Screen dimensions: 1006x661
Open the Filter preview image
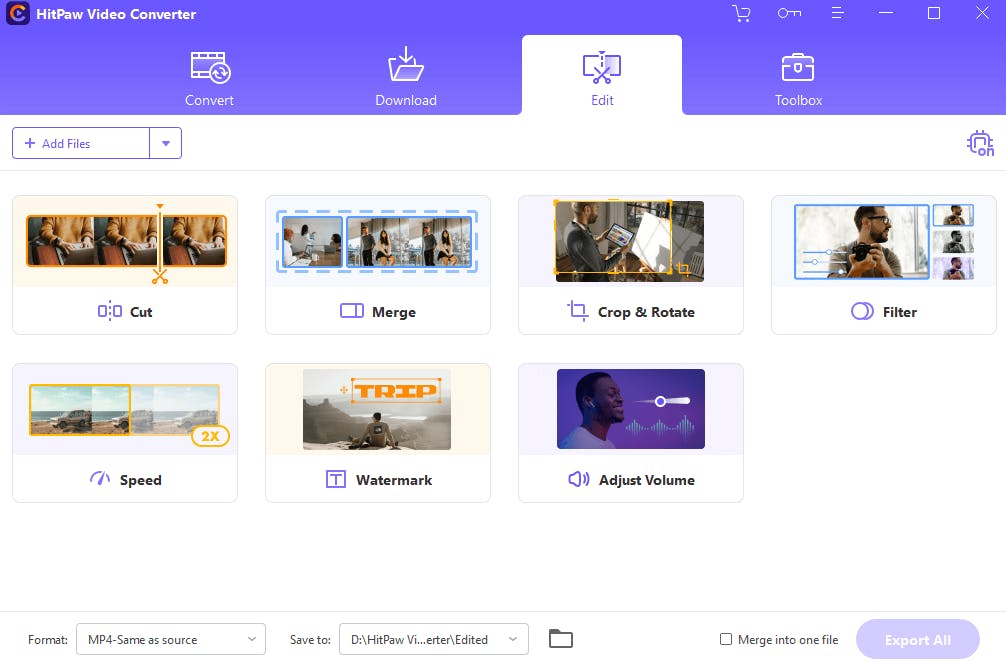click(x=883, y=241)
